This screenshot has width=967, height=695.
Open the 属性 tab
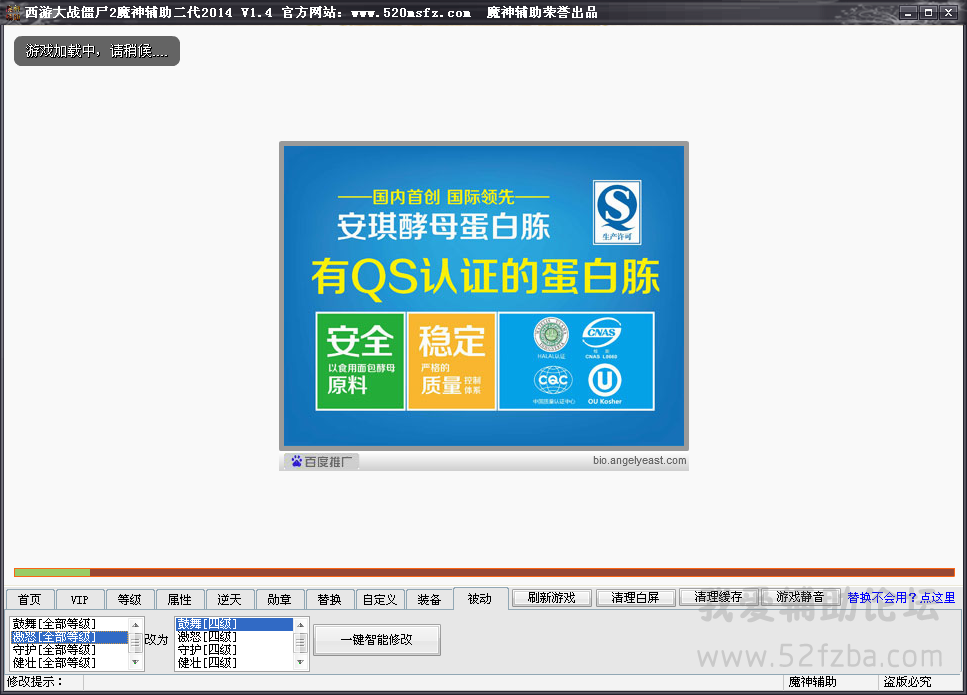point(179,599)
